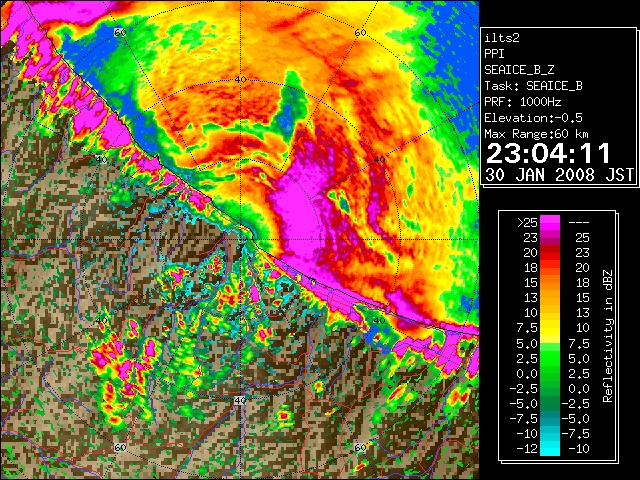Click the Max Range:60 km line

pos(537,134)
